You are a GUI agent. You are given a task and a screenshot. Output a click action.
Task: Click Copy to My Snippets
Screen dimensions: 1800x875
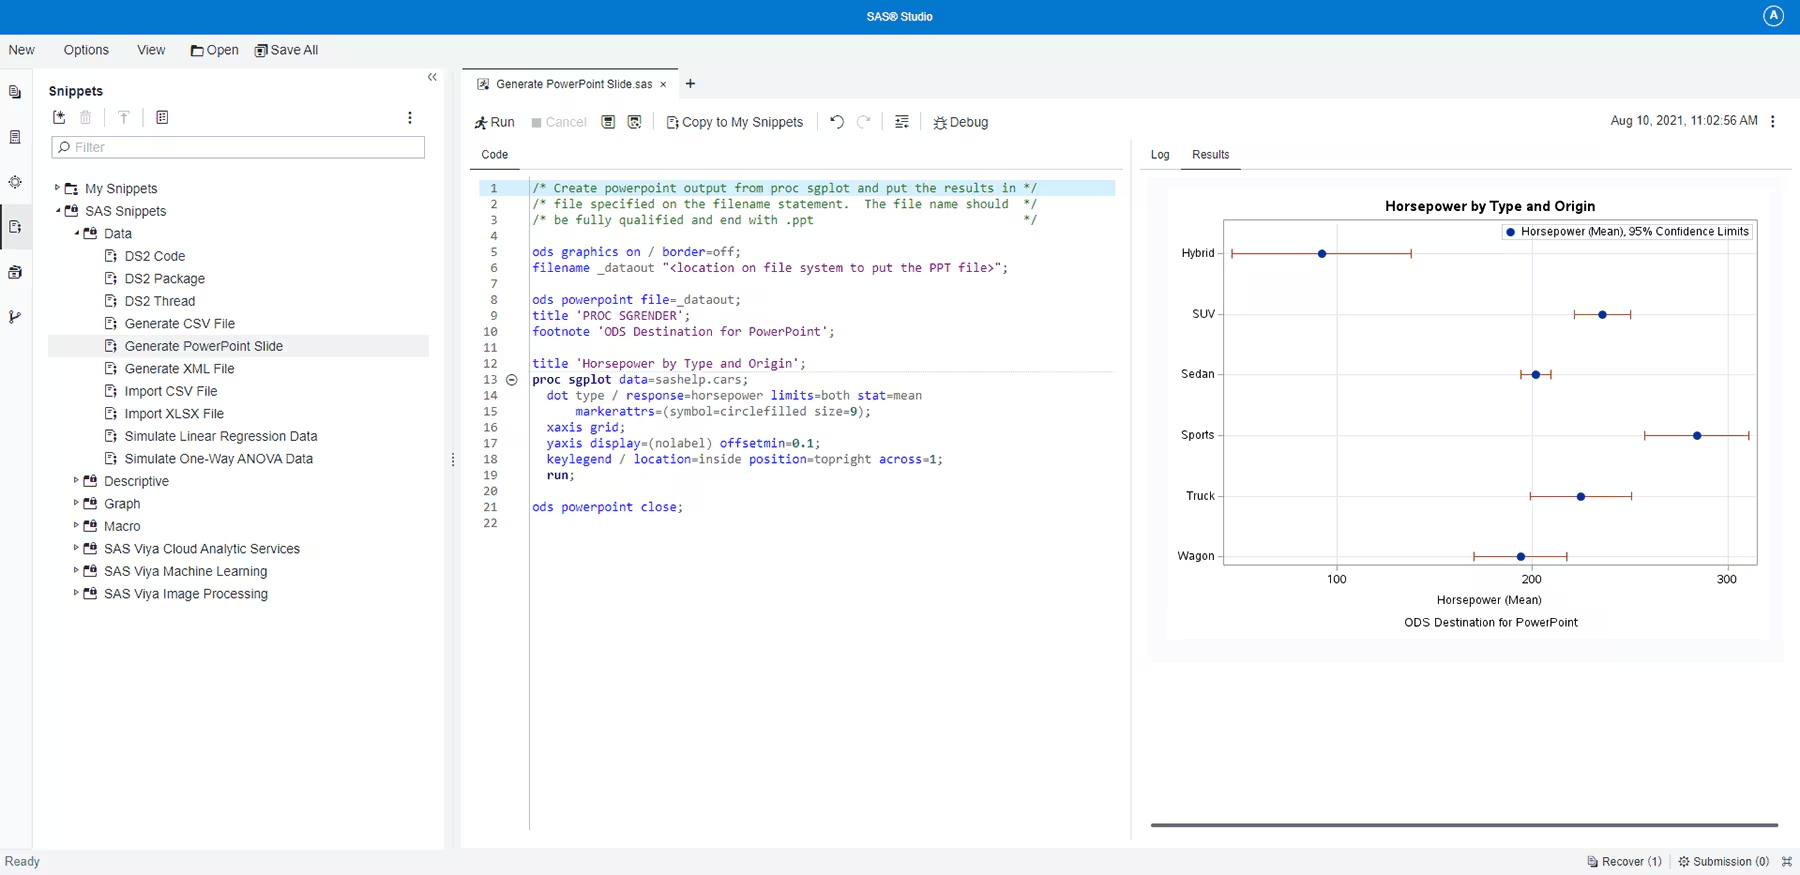[735, 122]
